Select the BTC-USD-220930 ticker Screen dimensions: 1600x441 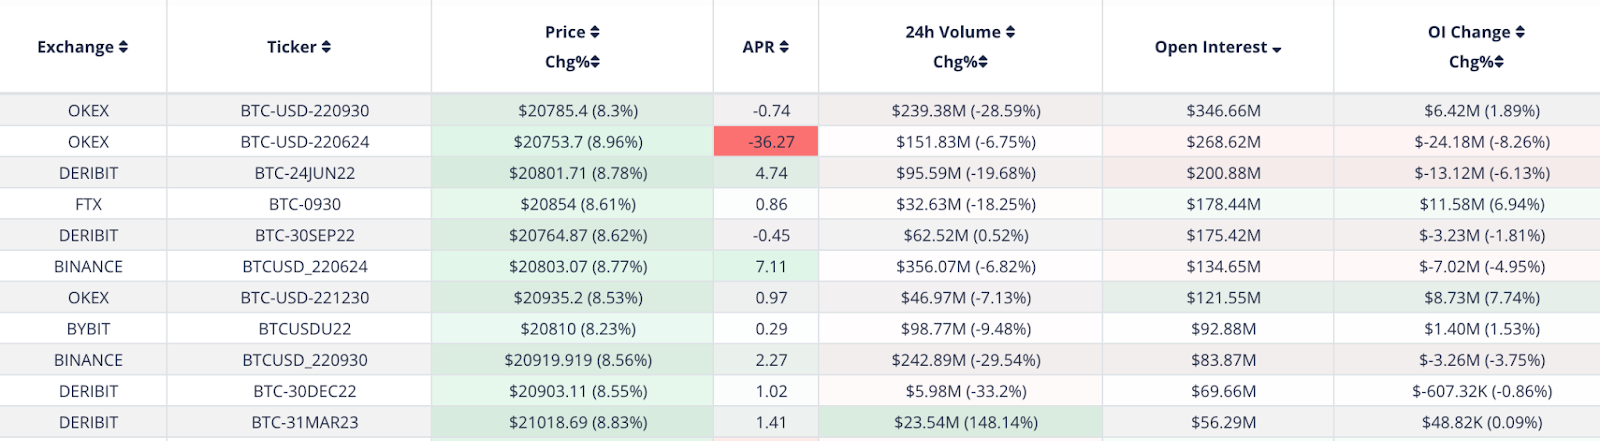(305, 111)
